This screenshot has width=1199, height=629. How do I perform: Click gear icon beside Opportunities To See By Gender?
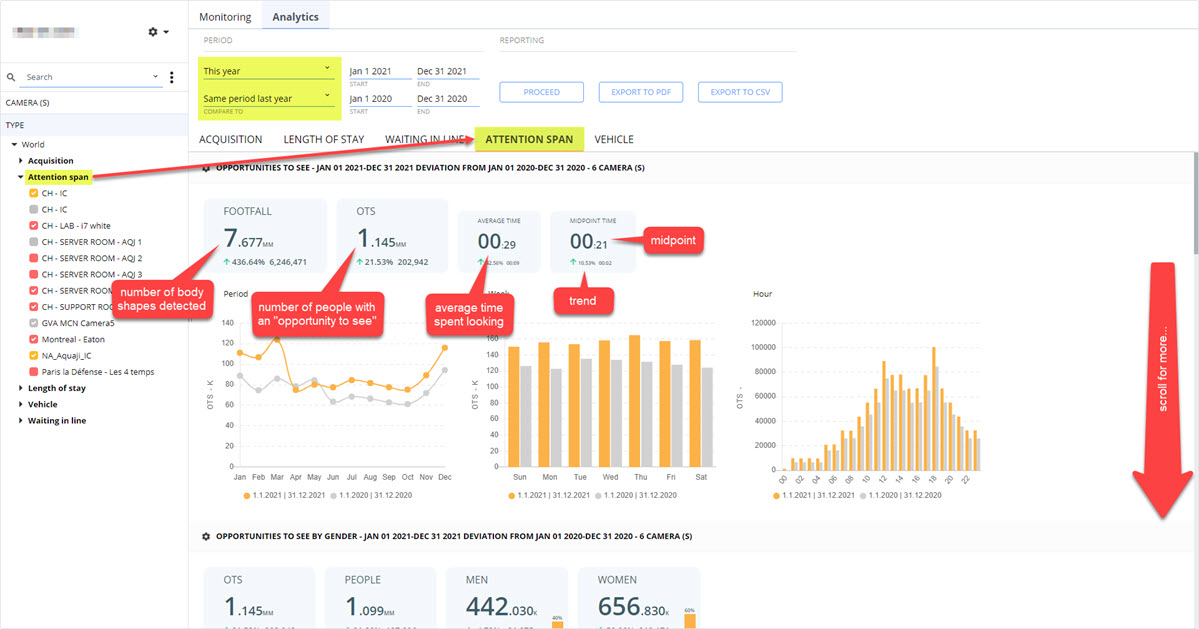point(206,537)
